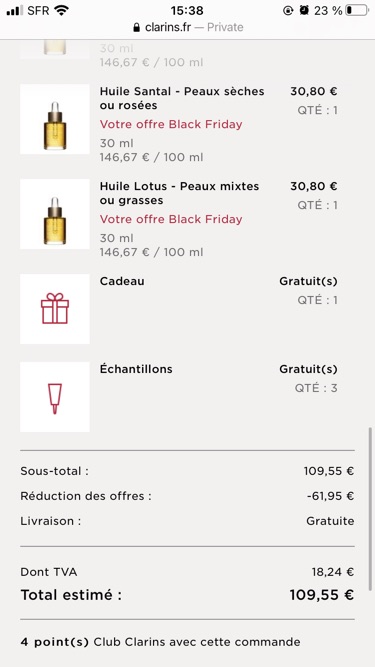Select the Échantillons item label
The height and width of the screenshot is (667, 375).
click(x=136, y=369)
